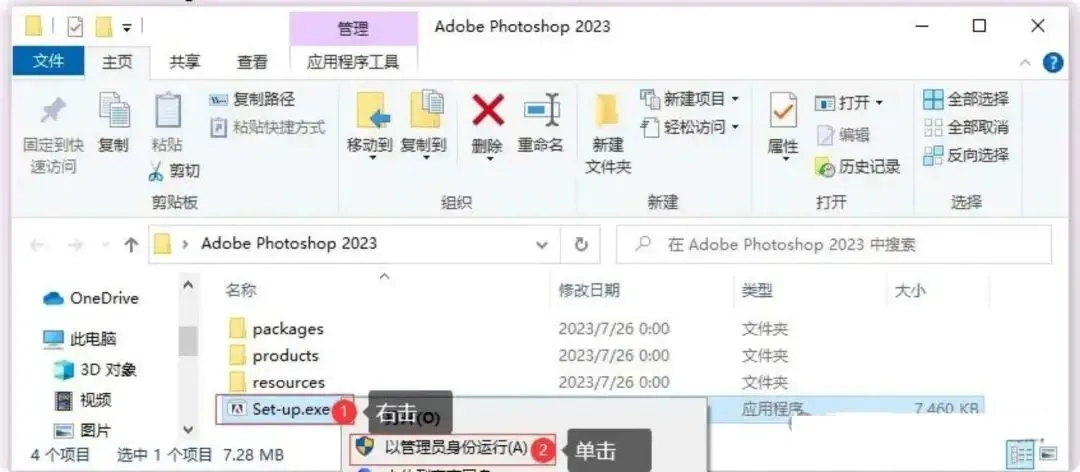Click the navigation pane scroll down arrow

click(188, 430)
